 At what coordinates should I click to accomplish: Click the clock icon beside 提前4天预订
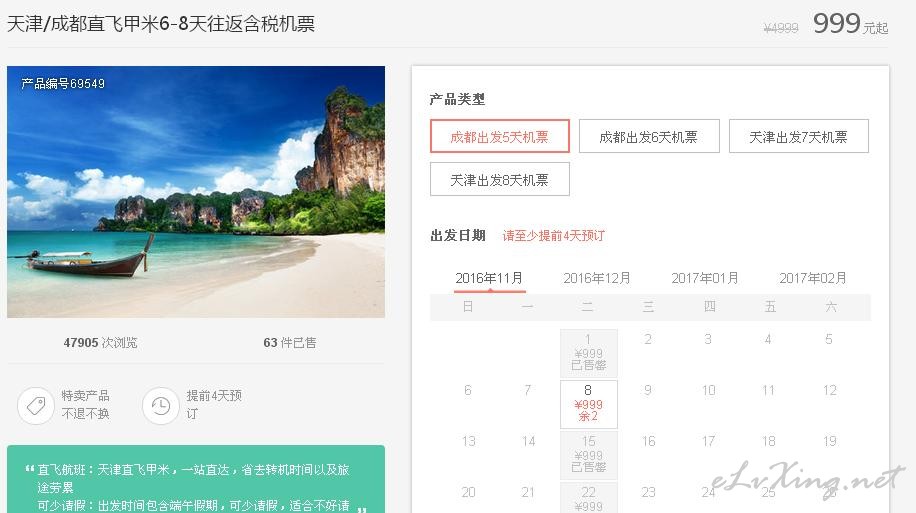161,405
